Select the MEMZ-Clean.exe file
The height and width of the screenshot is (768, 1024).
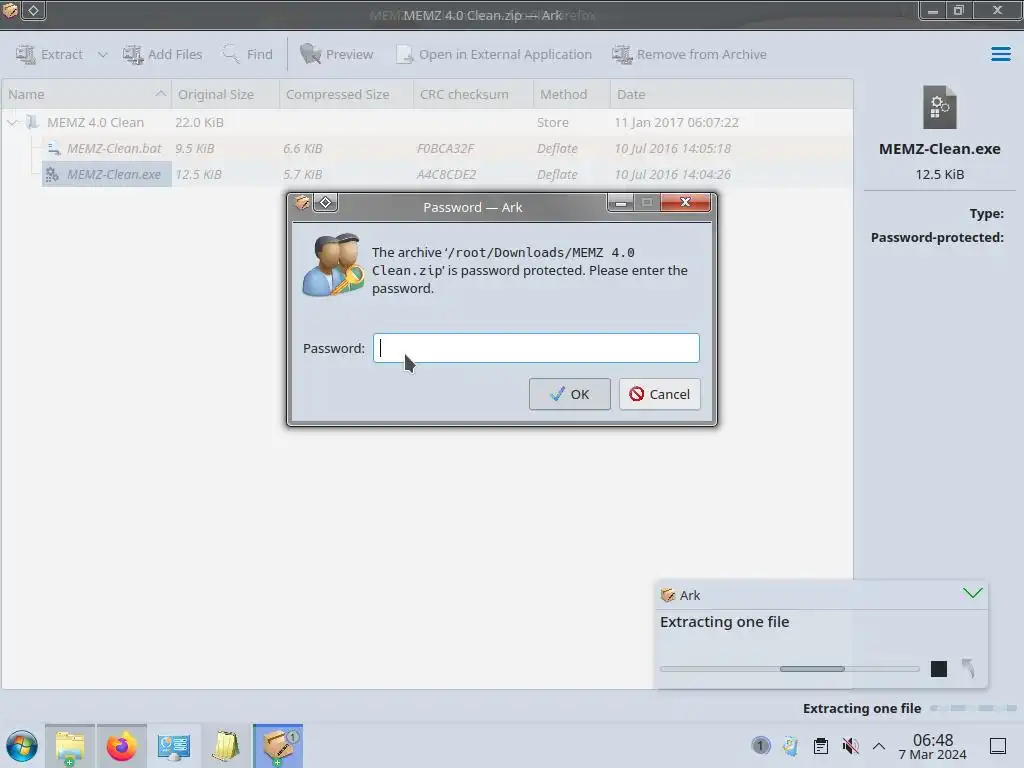pyautogui.click(x=114, y=174)
